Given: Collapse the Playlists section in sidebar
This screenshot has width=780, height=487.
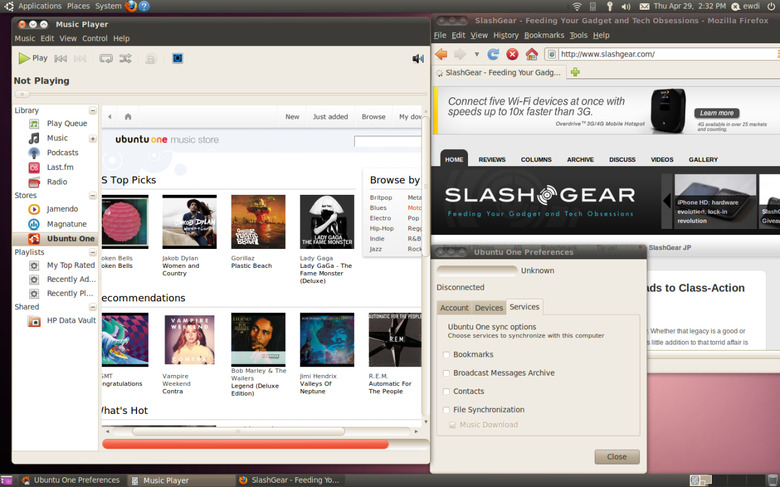Looking at the screenshot, I should click(93, 252).
